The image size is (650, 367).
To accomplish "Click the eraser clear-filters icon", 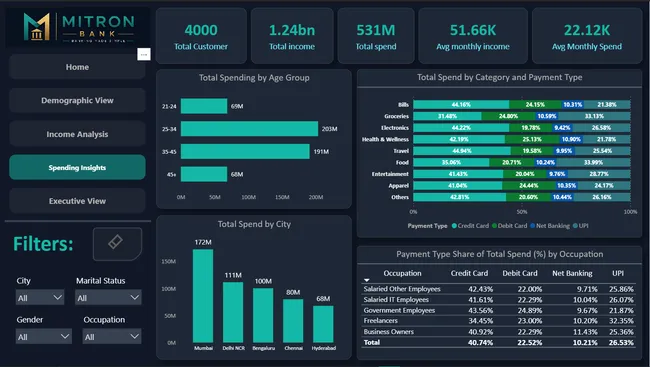I will 116,242.
